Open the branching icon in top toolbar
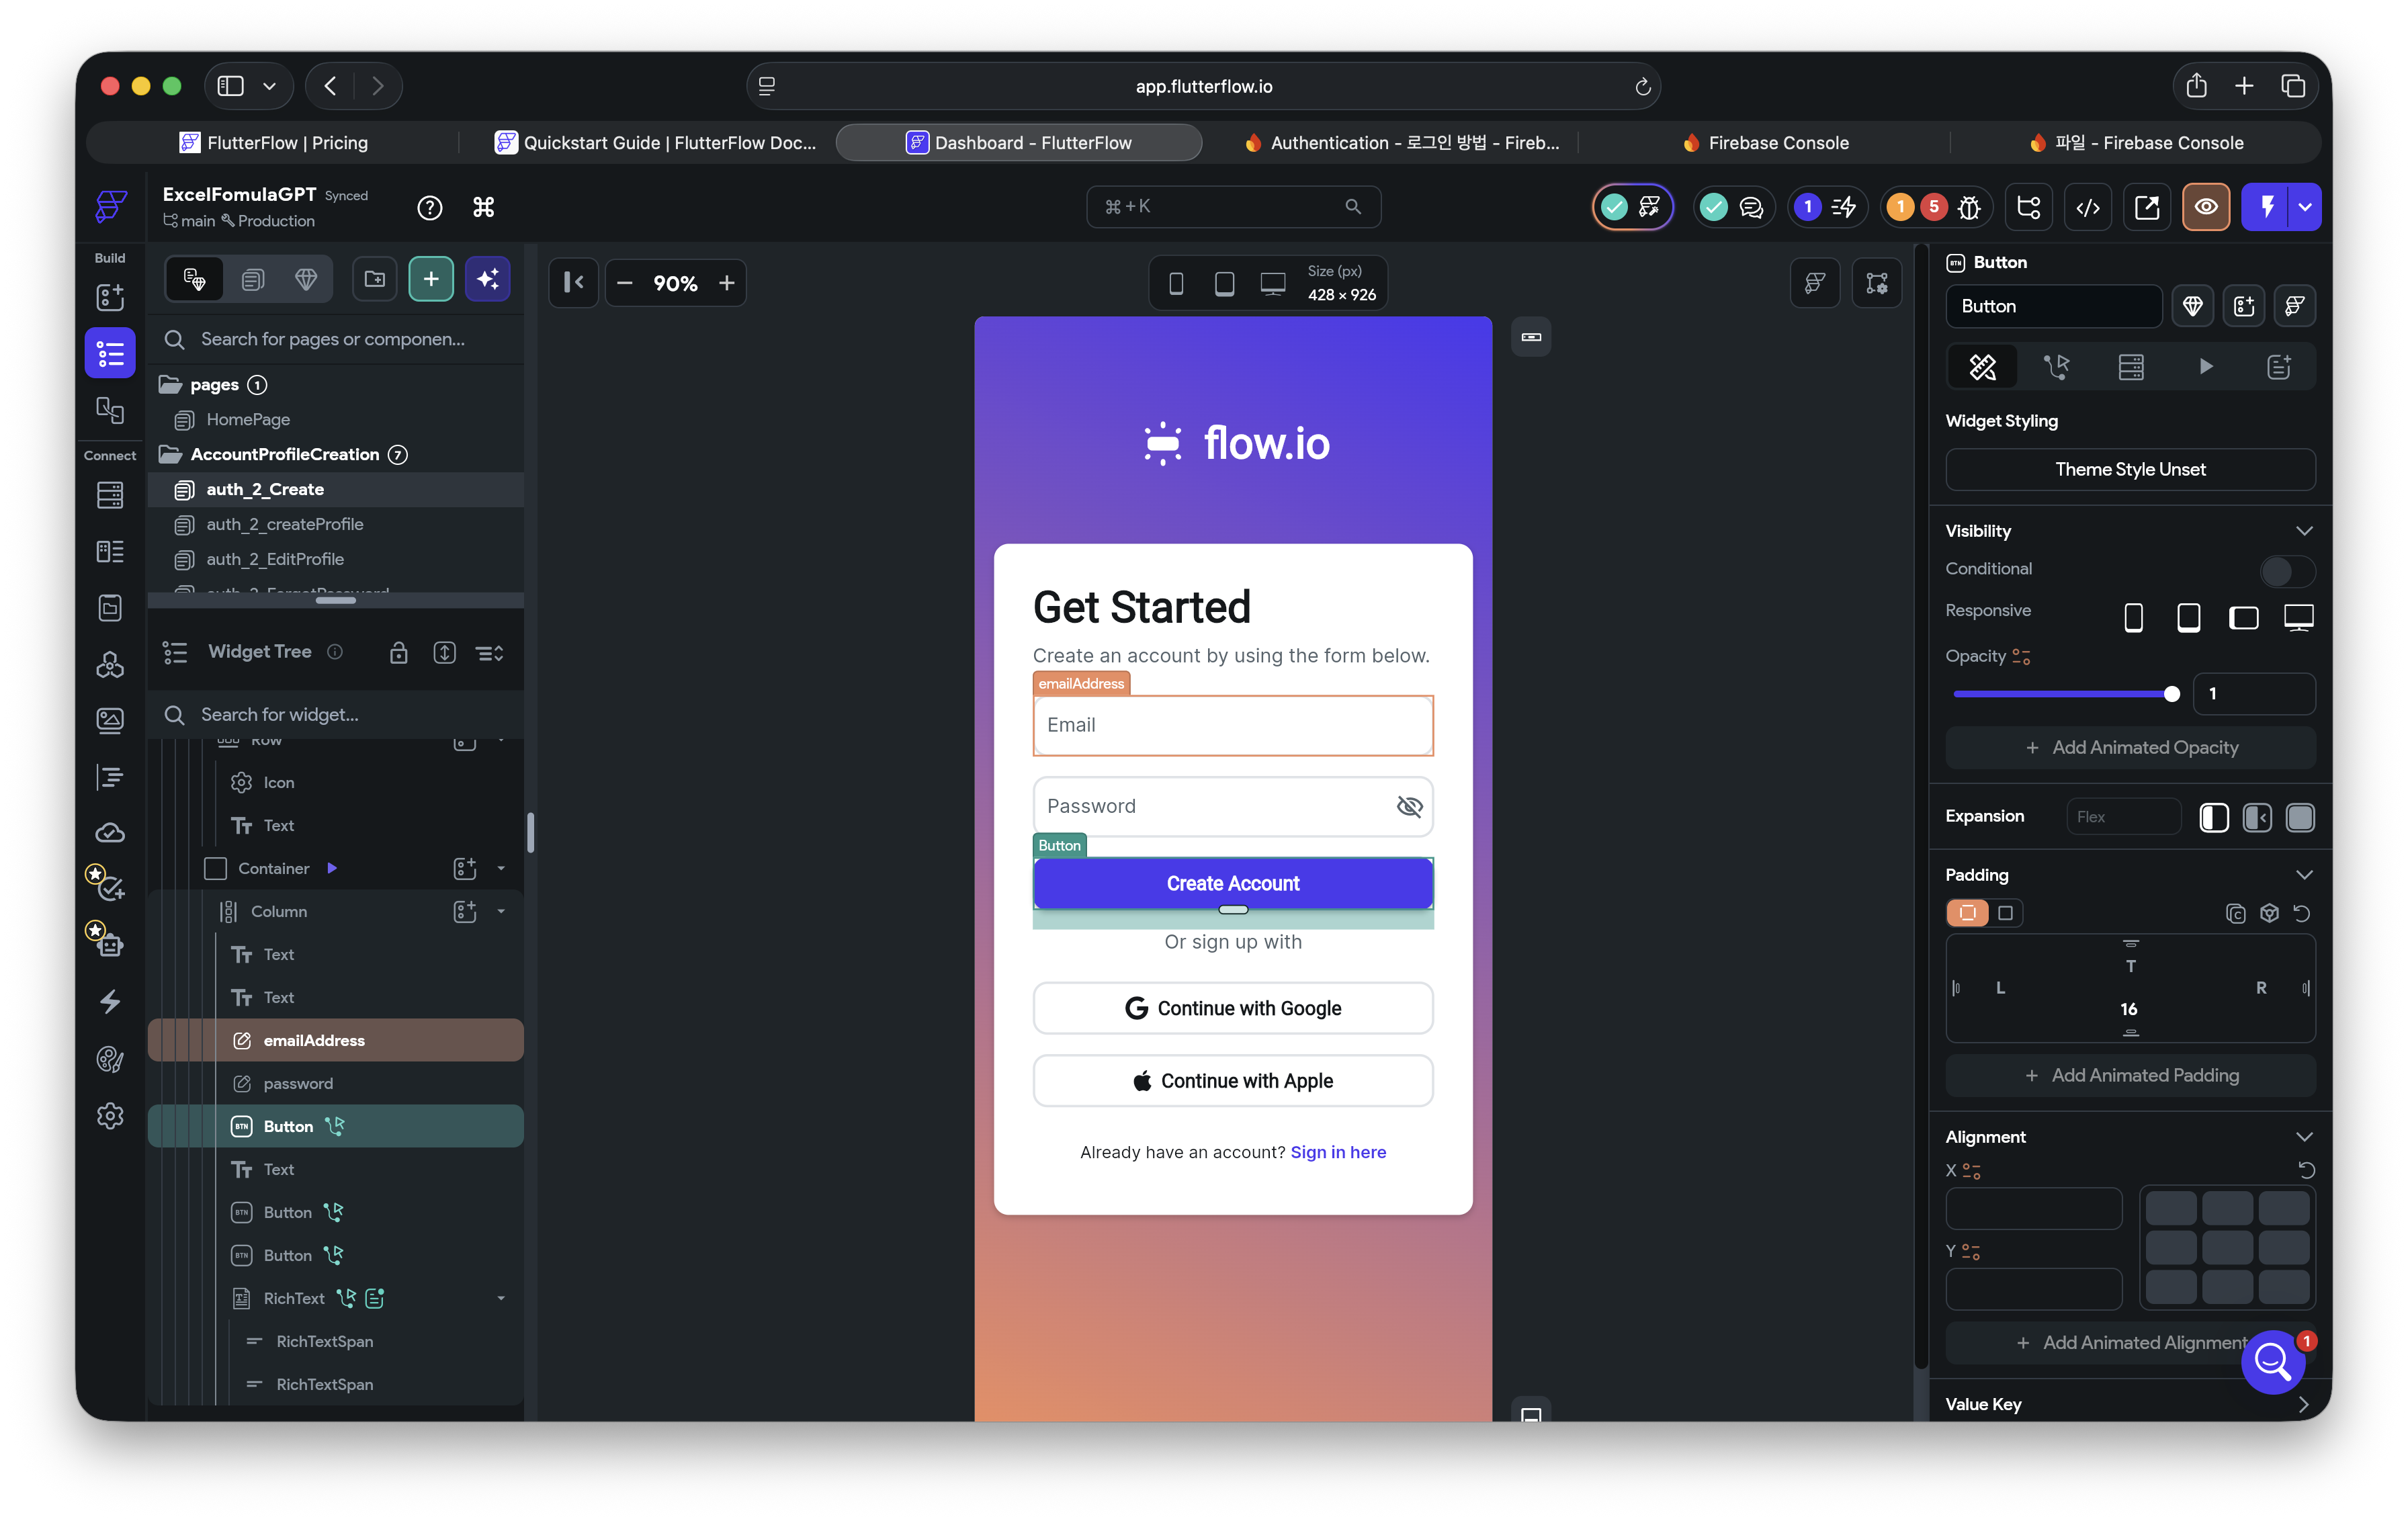This screenshot has width=2408, height=1521. pos(2029,207)
